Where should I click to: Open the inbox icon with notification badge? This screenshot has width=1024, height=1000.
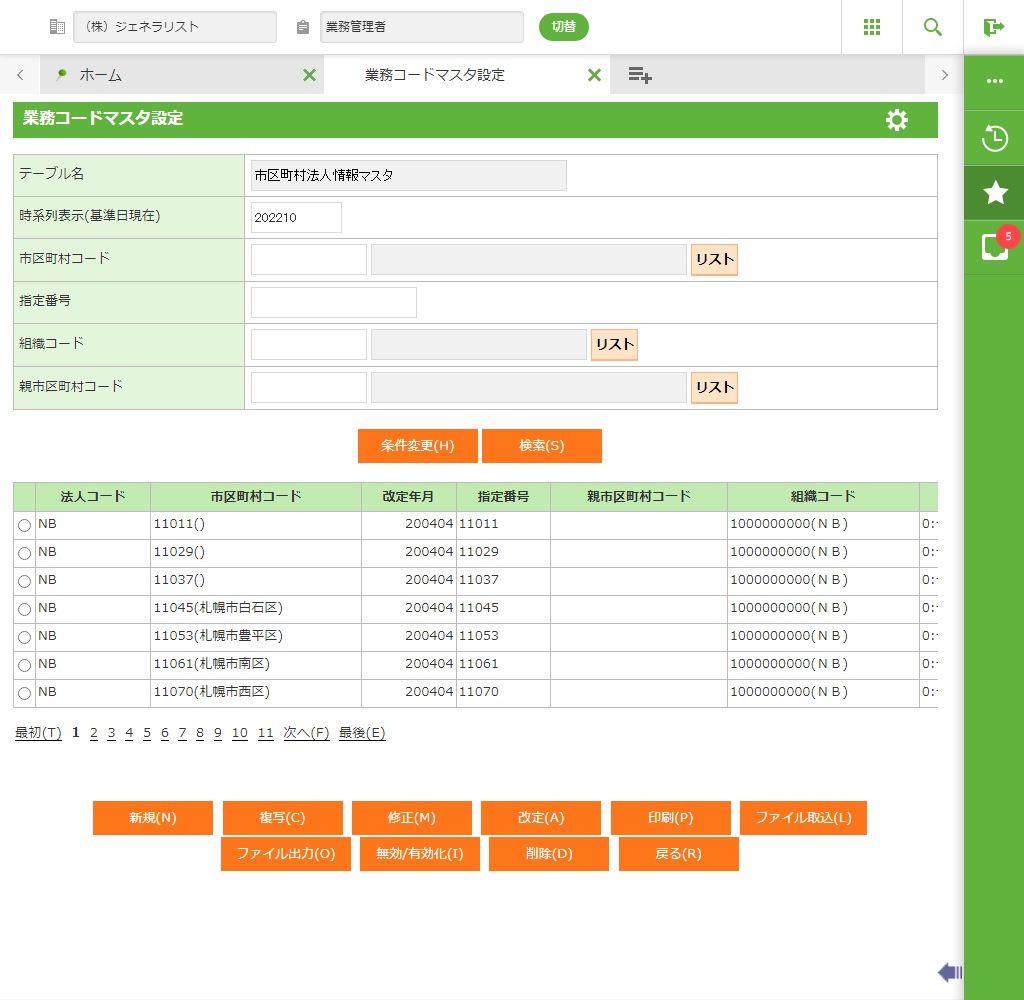[x=994, y=247]
